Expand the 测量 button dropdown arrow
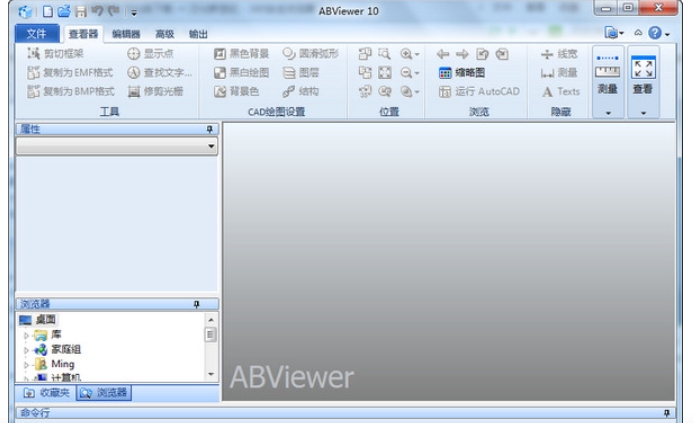The width and height of the screenshot is (694, 423). [608, 113]
